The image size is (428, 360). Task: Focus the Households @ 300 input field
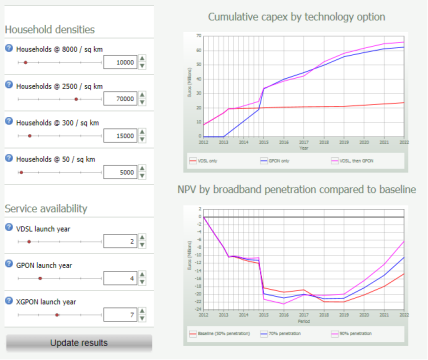120,136
